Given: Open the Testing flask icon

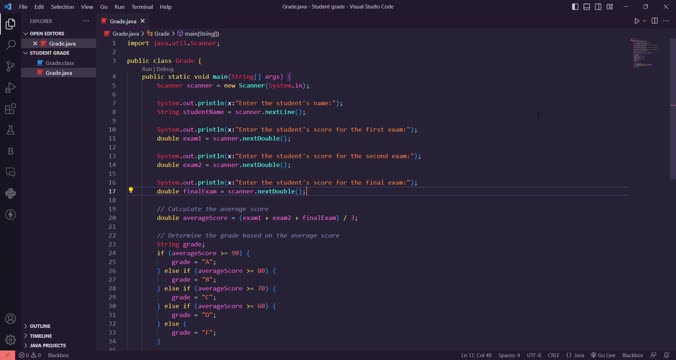Looking at the screenshot, I should 10,130.
